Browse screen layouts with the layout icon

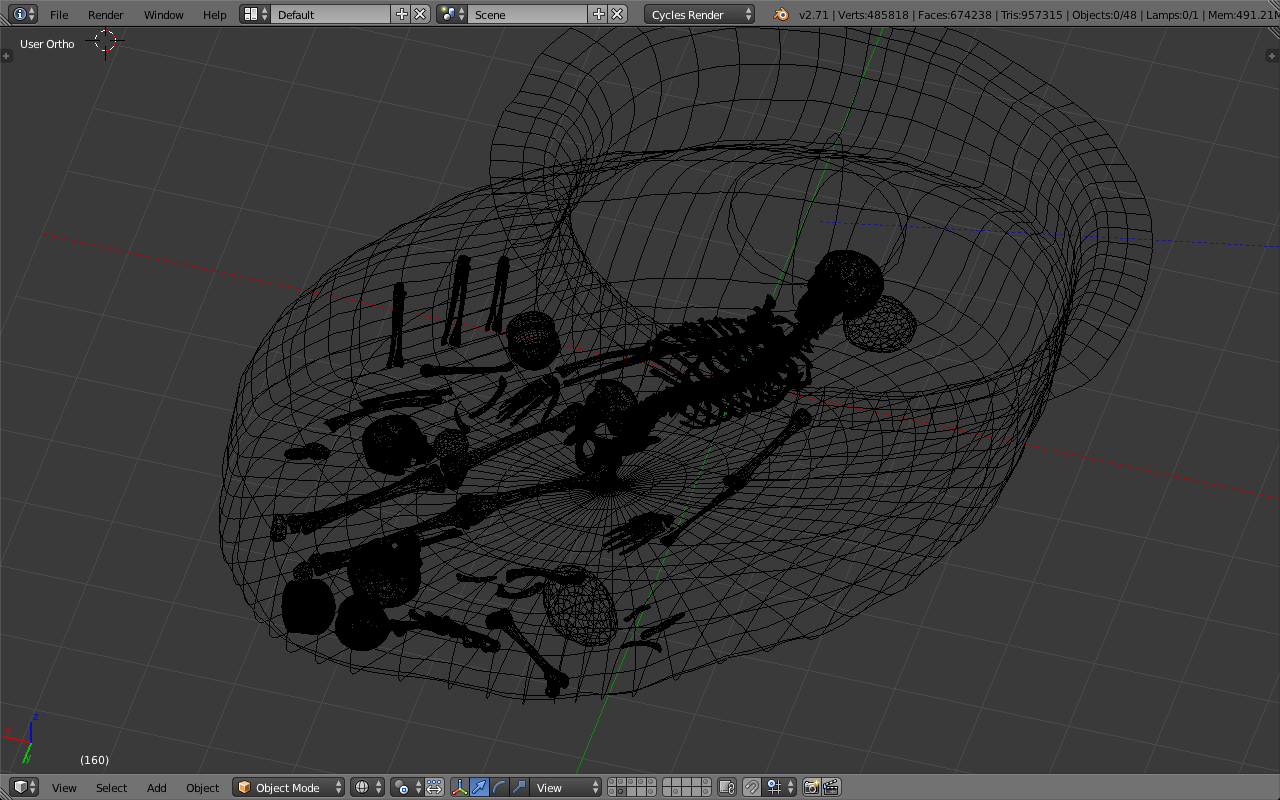tap(256, 14)
